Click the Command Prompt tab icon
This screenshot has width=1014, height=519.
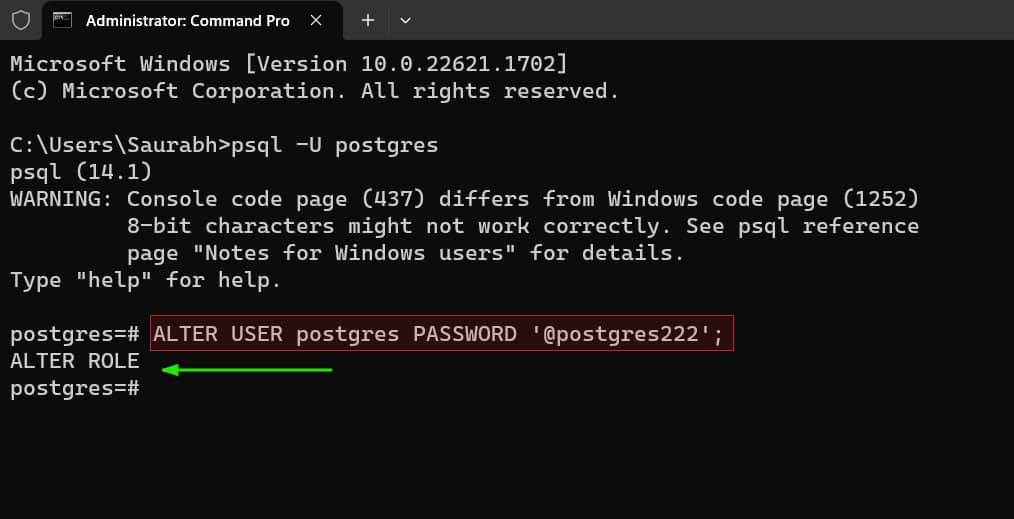pyautogui.click(x=62, y=20)
